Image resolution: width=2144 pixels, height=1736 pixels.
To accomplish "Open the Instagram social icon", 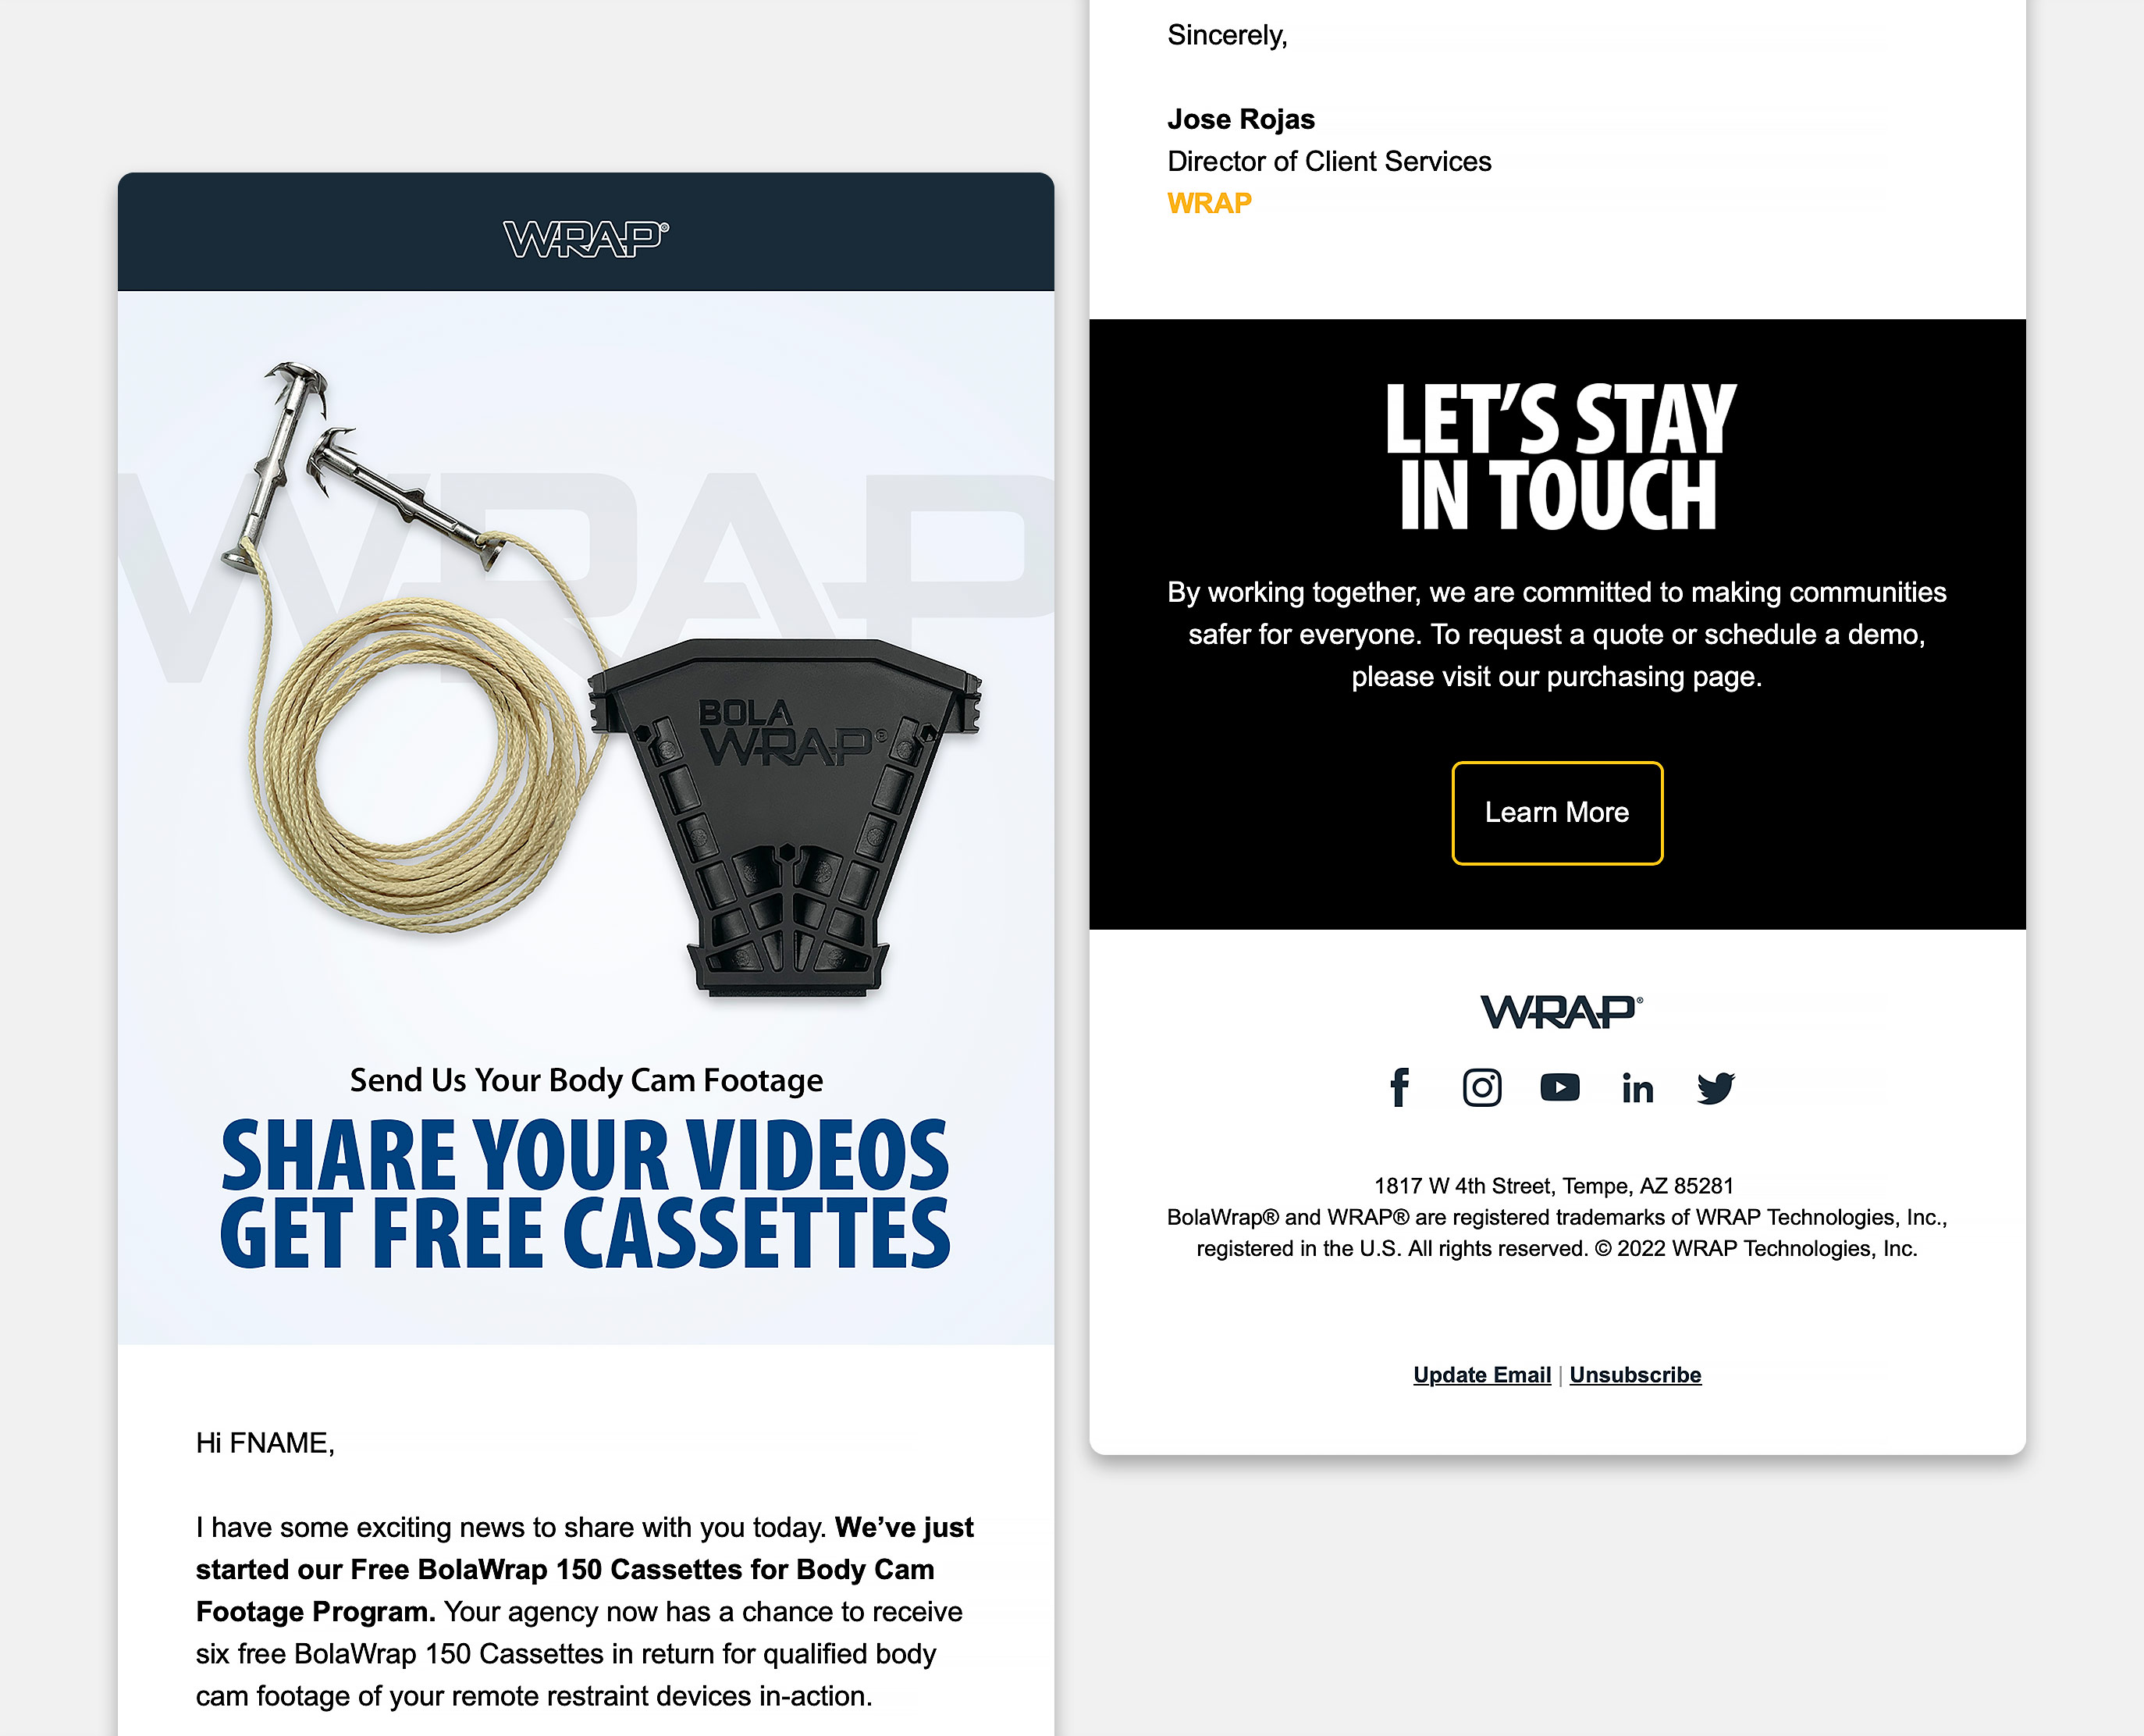I will [1482, 1088].
